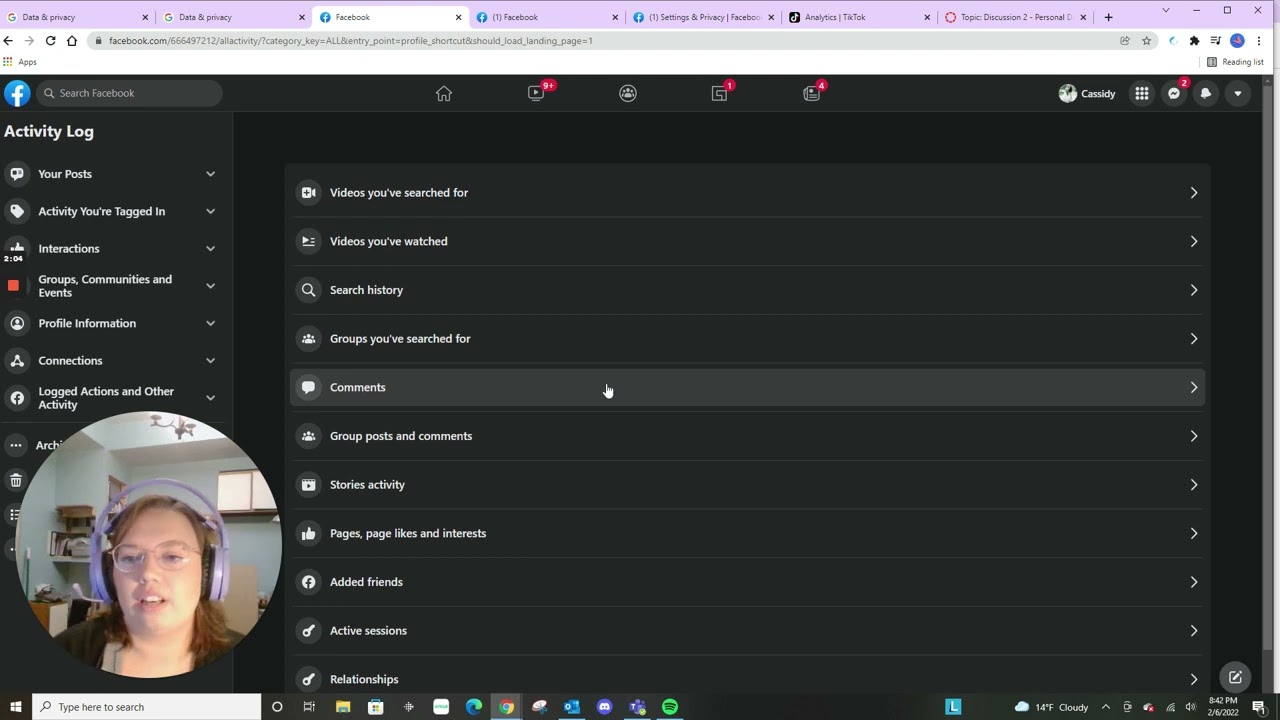Screen dimensions: 1280x720
Task: Open the Account dropdown arrow in header
Action: click(1238, 93)
